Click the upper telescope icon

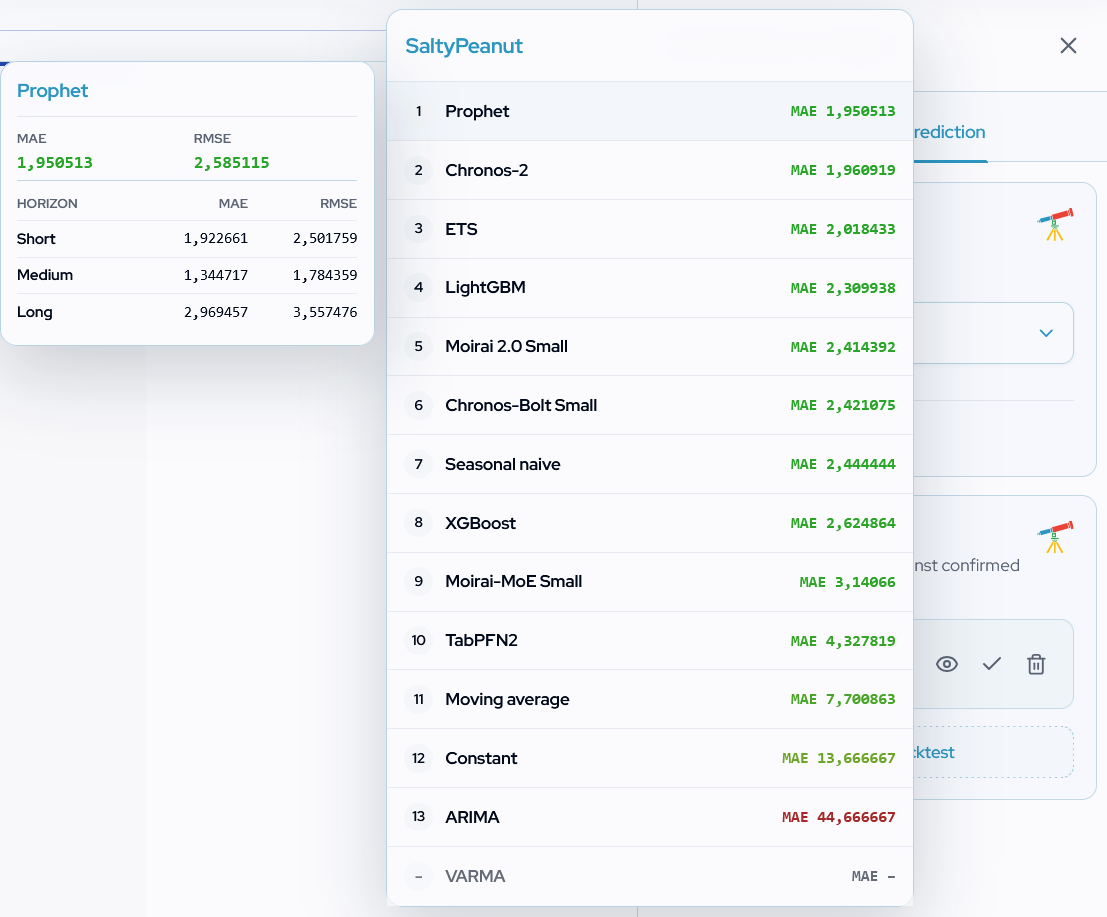tap(1055, 224)
